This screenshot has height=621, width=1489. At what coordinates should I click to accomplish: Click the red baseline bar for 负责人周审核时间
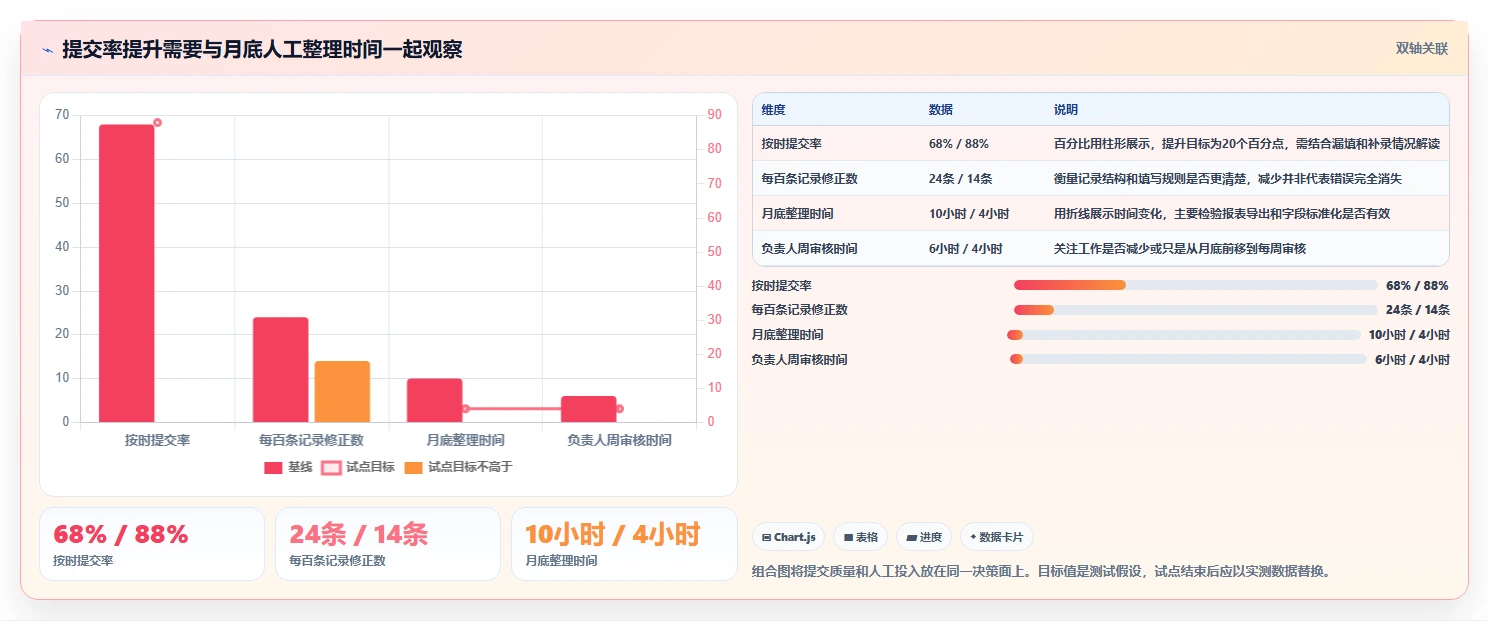589,409
